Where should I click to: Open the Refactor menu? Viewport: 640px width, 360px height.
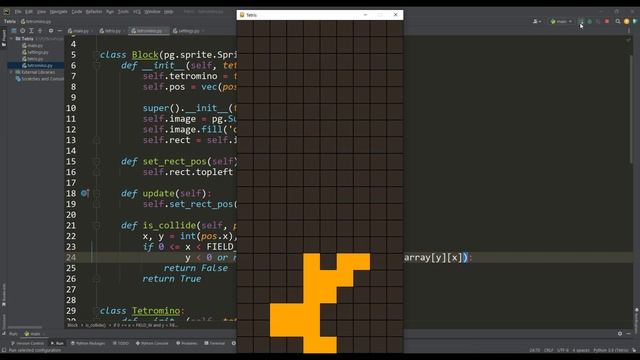tap(94, 12)
